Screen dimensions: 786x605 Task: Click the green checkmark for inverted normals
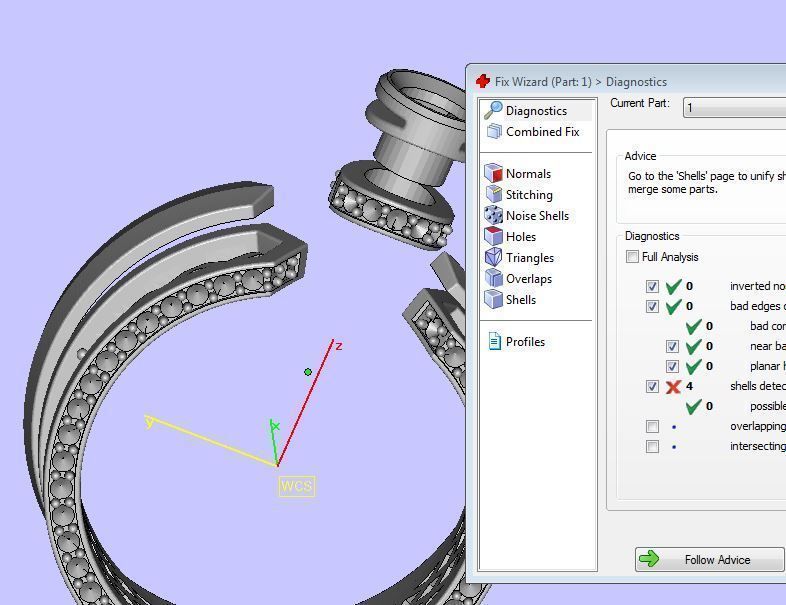[673, 286]
